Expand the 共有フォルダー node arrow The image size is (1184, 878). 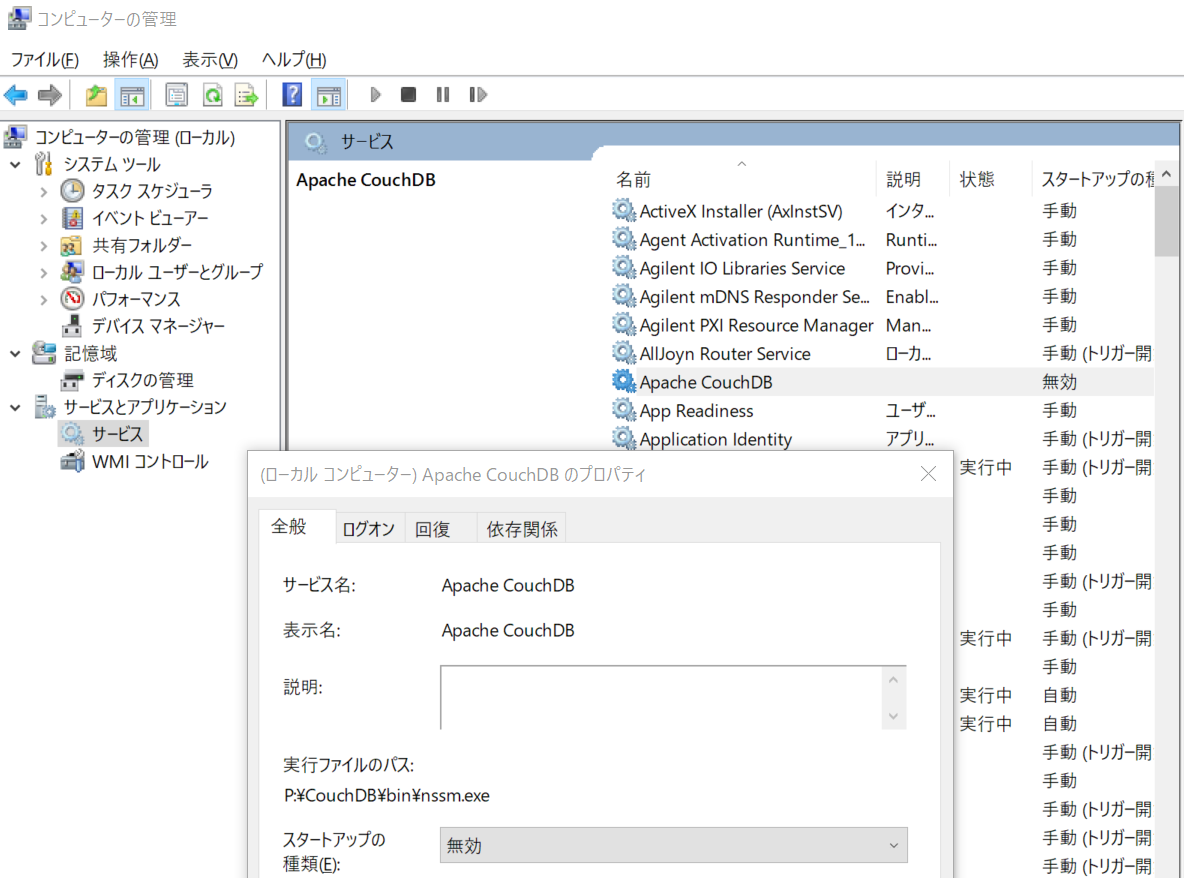point(44,246)
